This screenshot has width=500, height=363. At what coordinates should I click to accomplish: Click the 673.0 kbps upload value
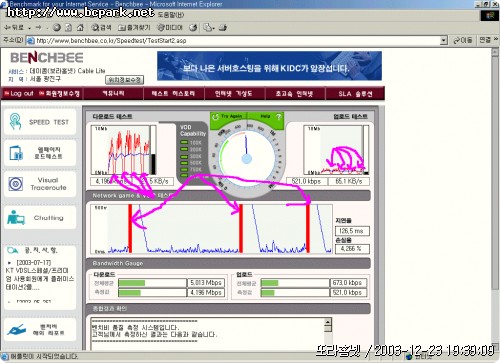(348, 283)
